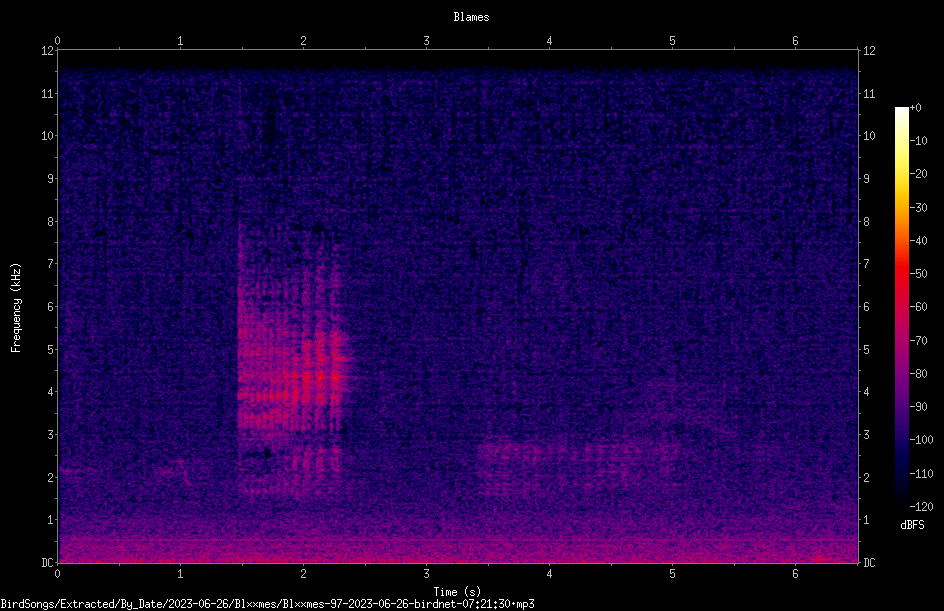The width and height of the screenshot is (944, 611).
Task: Click the "5" tick on the left frequency axis
Action: (x=50, y=349)
